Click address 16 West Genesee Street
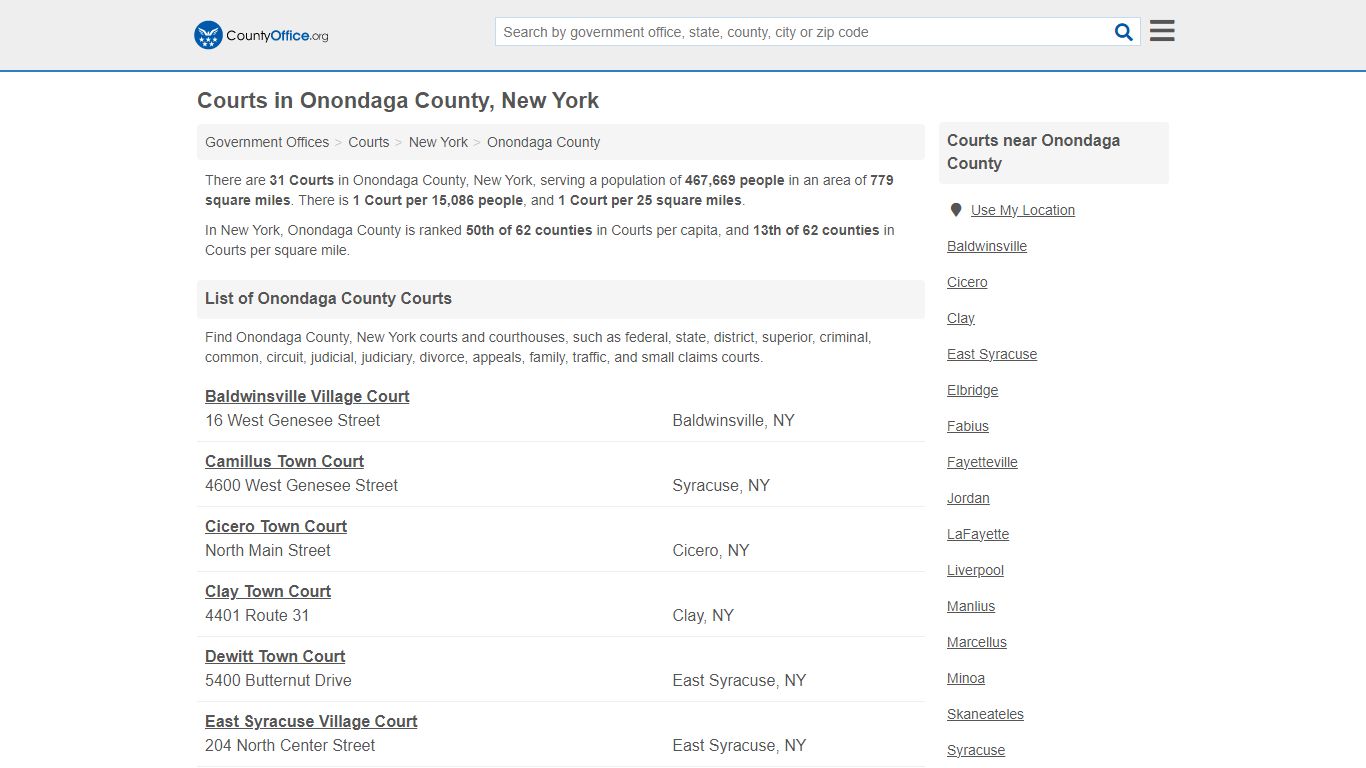The height and width of the screenshot is (768, 1366). point(292,420)
